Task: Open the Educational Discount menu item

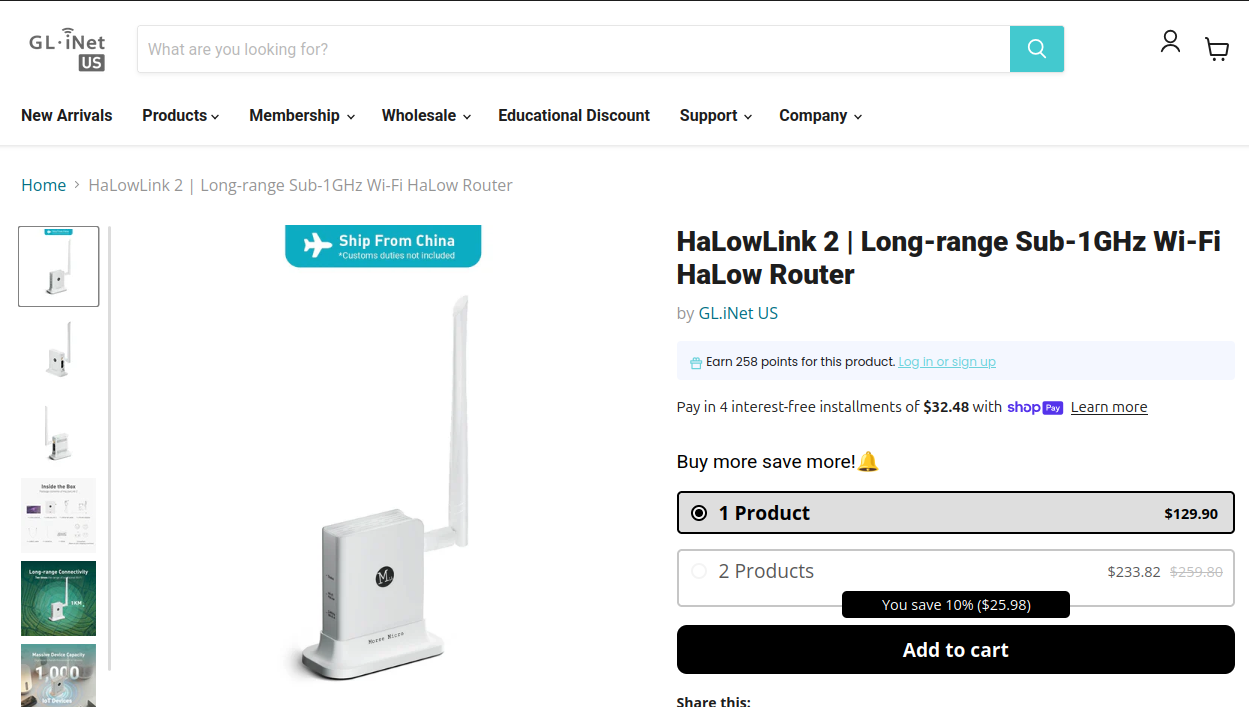Action: (574, 116)
